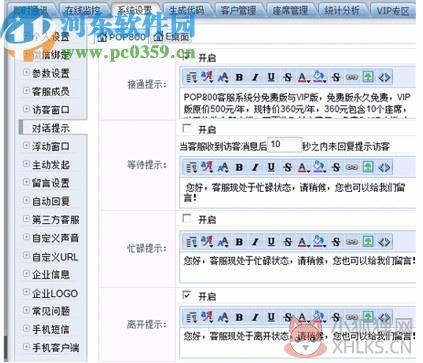The height and width of the screenshot is (363, 423).
Task: Open background color picker in 等待提示 toolbar
Action: point(319,167)
